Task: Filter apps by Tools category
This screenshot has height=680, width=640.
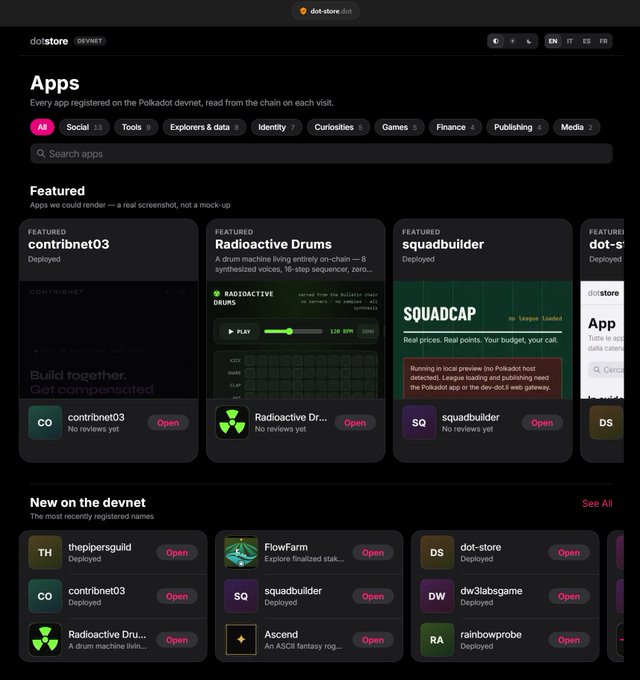Action: [x=136, y=127]
